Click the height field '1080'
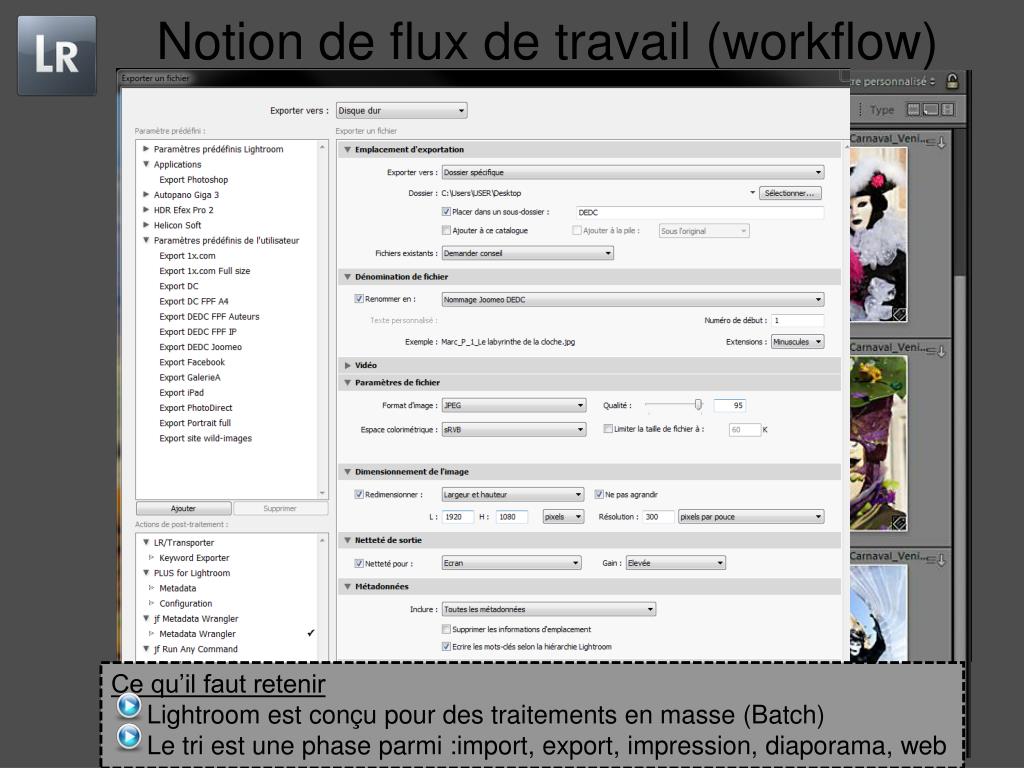This screenshot has height=768, width=1024. [513, 517]
